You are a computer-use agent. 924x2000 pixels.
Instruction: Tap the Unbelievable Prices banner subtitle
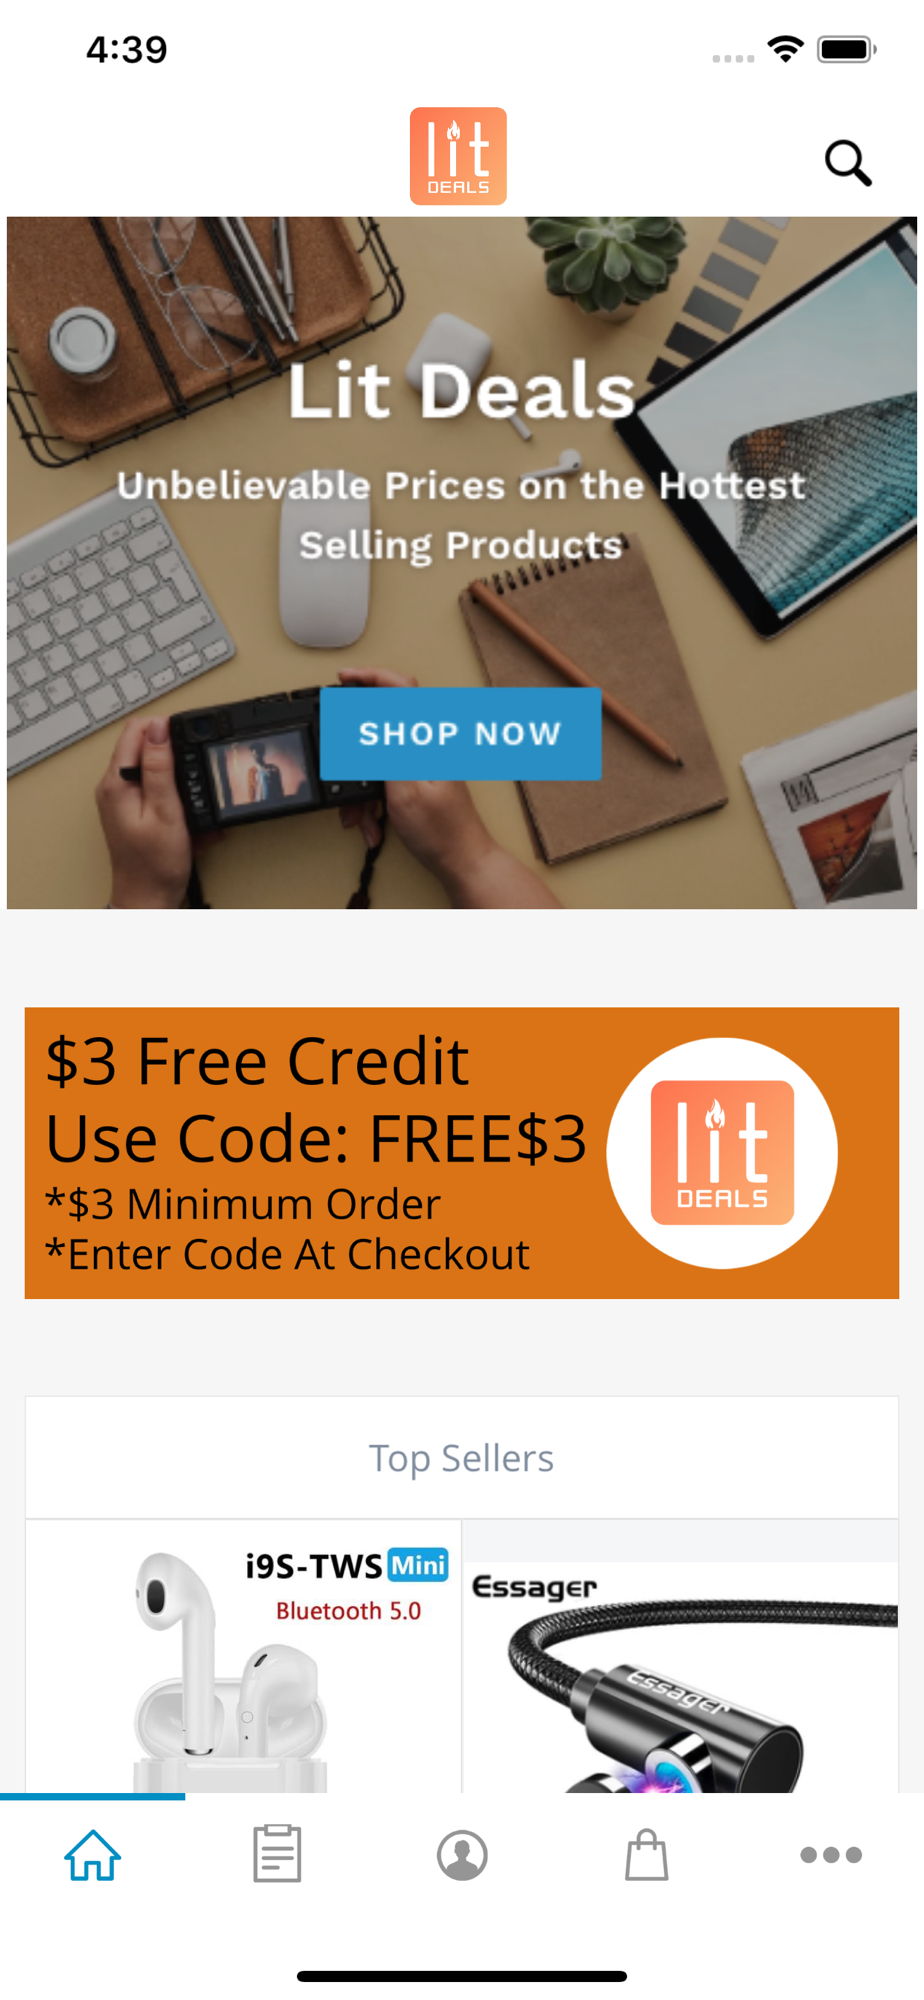[x=461, y=515]
